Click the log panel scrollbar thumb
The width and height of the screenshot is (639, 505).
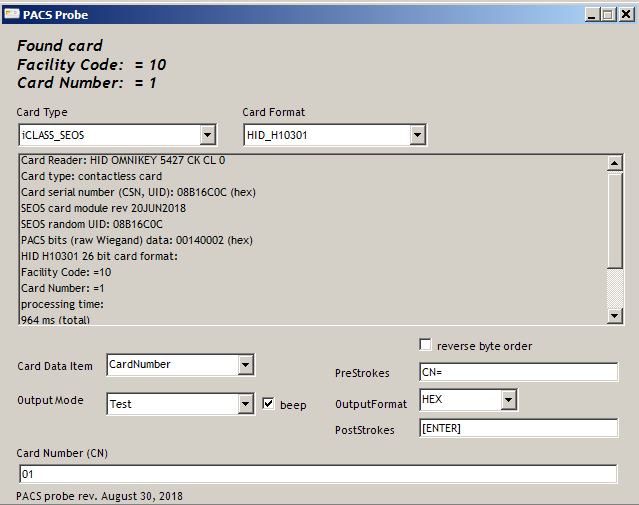(615, 220)
